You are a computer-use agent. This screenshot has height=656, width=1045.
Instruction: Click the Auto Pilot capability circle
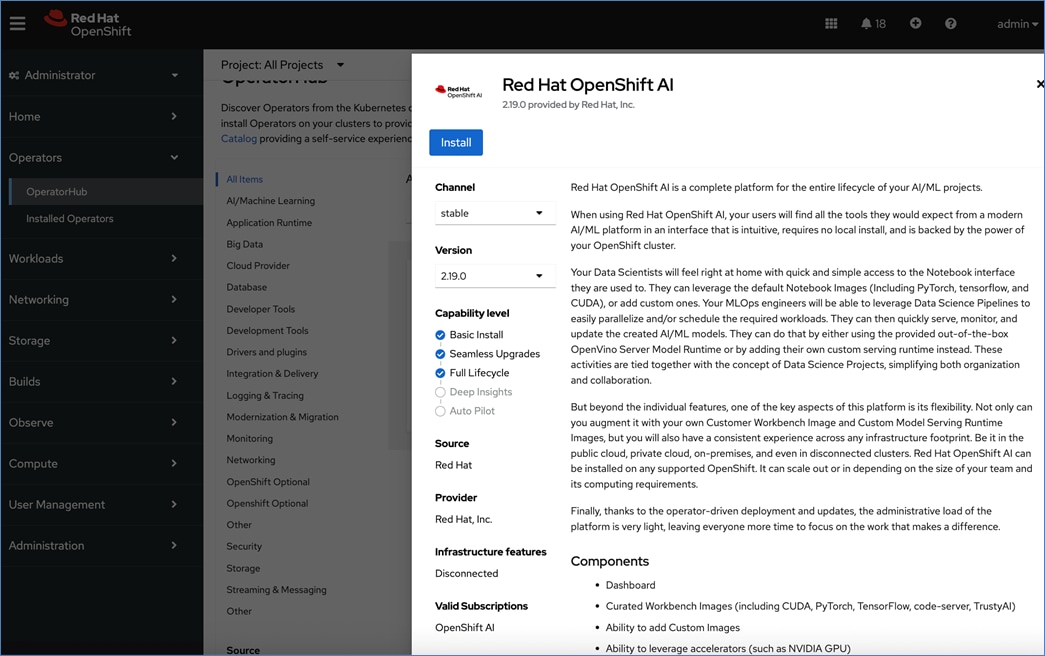440,411
